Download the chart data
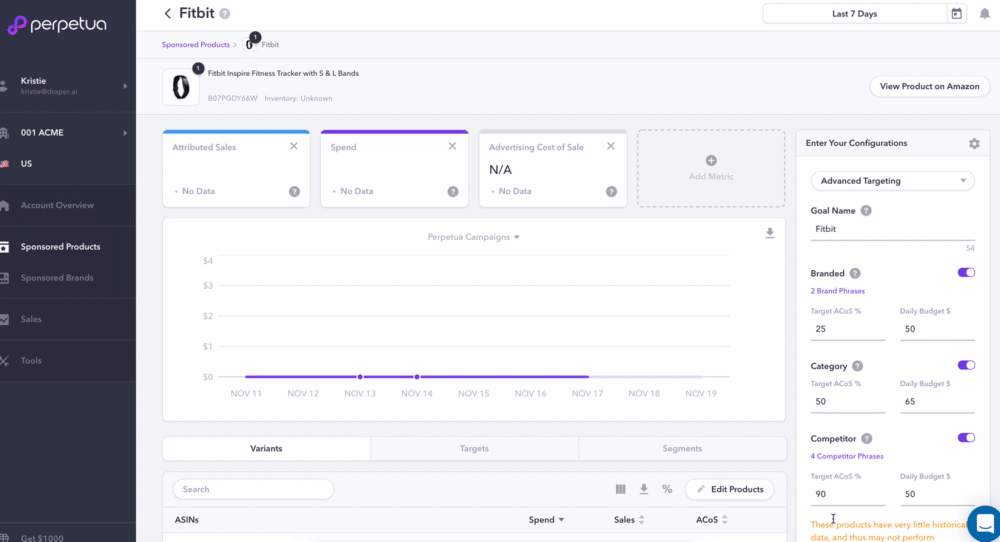The width and height of the screenshot is (1000, 542). (x=770, y=233)
